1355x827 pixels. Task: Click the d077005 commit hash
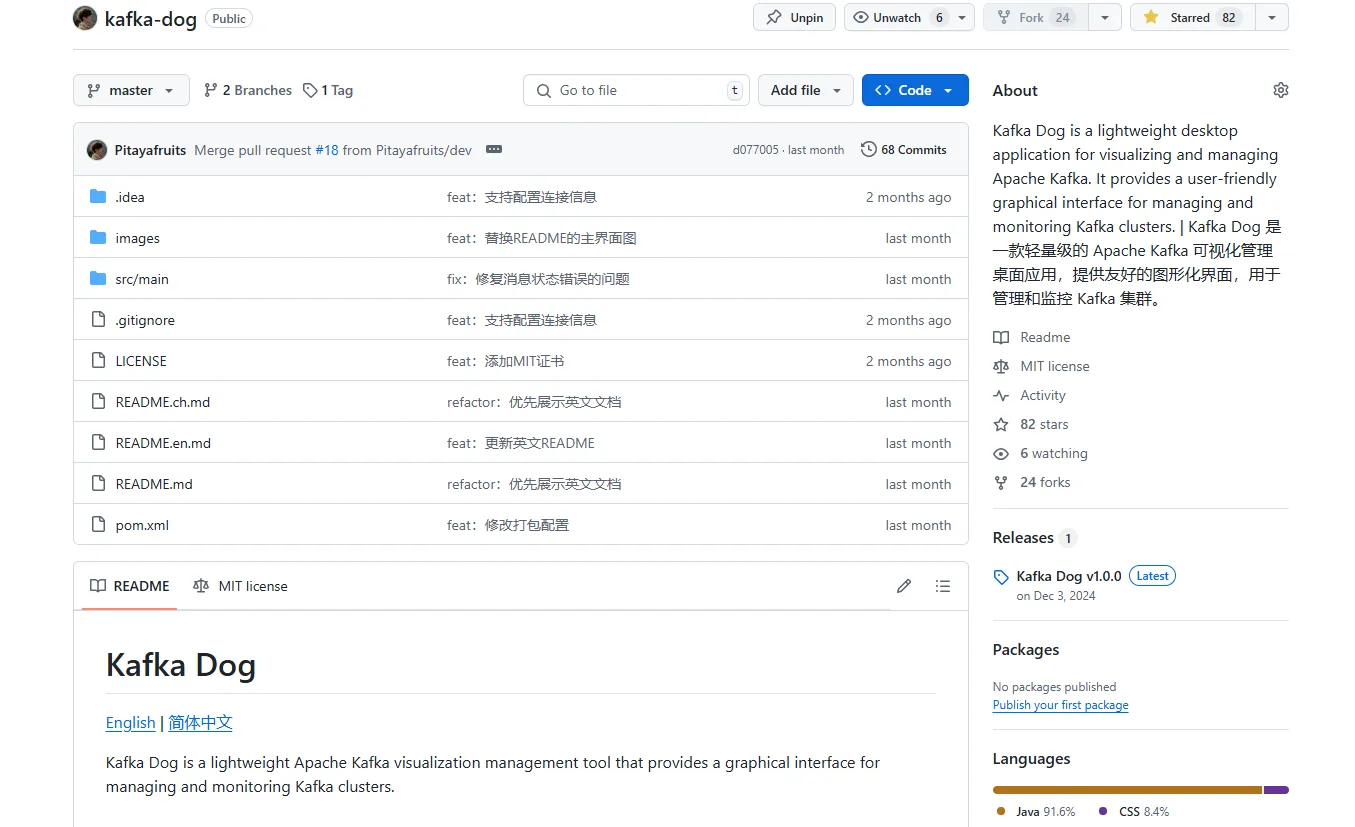point(755,150)
